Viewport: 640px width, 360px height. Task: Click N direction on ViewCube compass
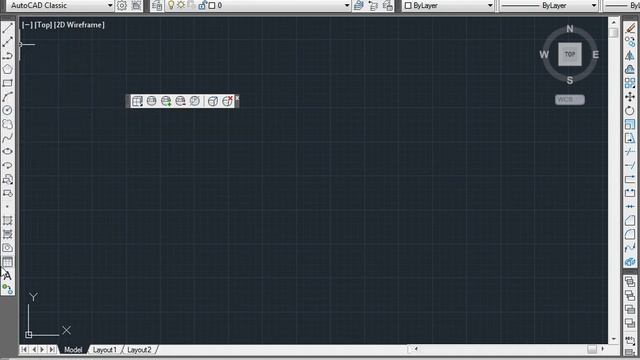(570, 29)
